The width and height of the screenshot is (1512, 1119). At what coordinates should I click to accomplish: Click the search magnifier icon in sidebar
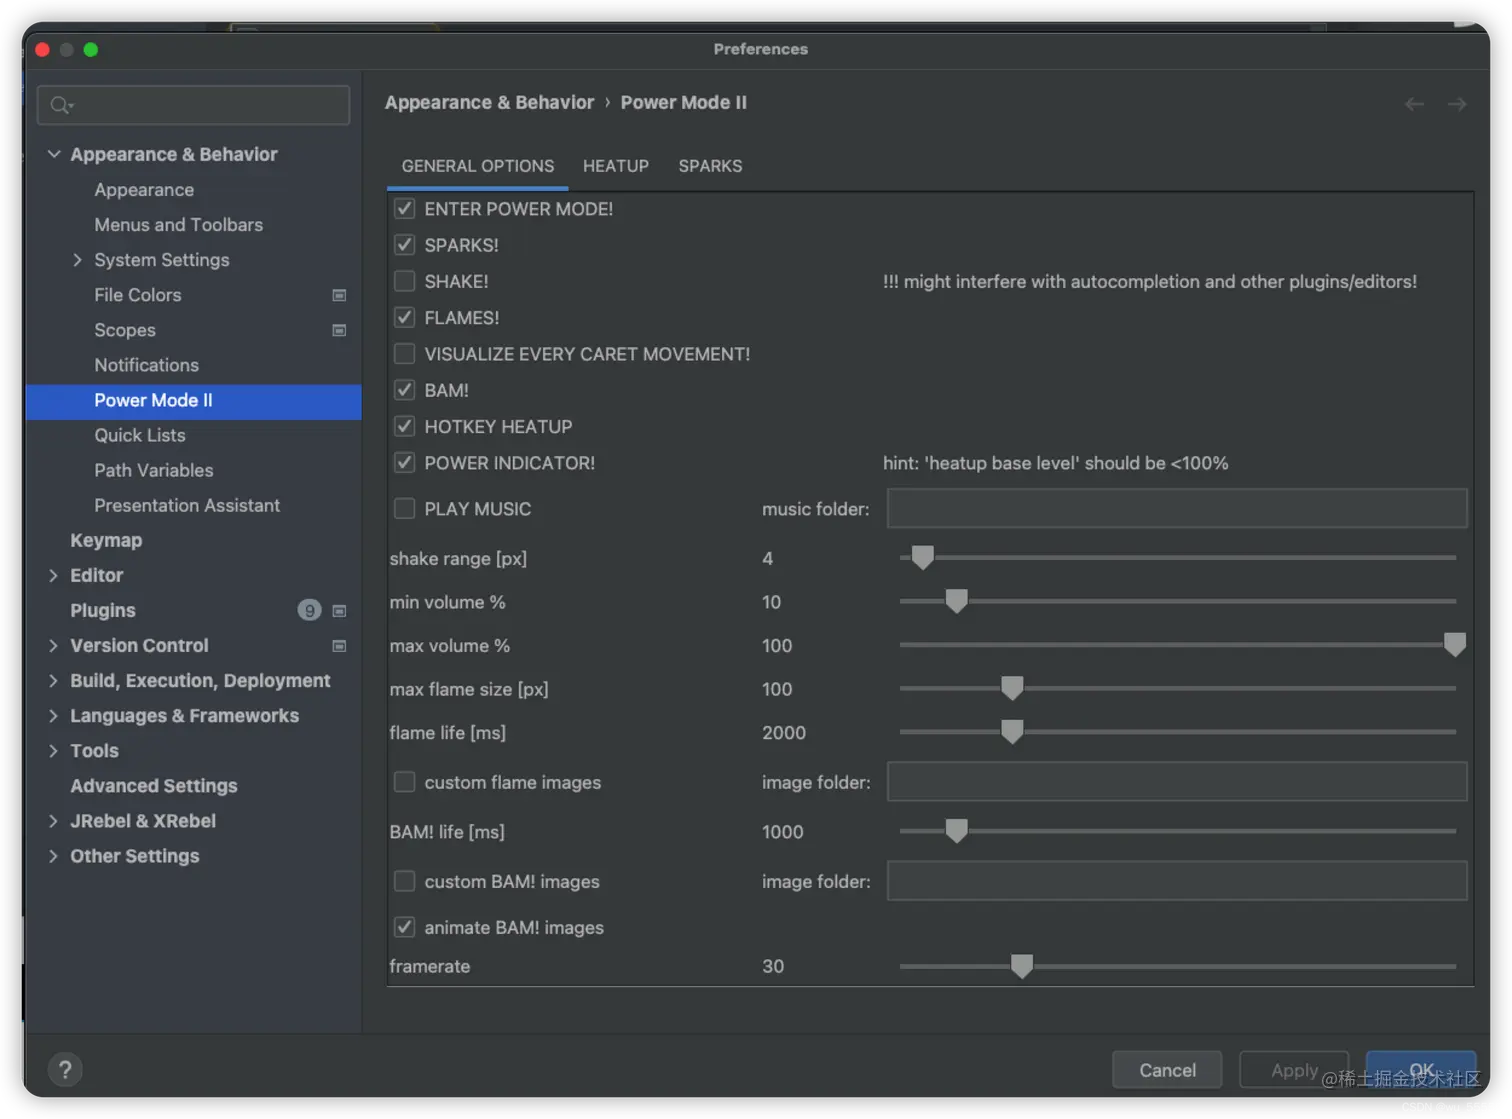pyautogui.click(x=61, y=105)
